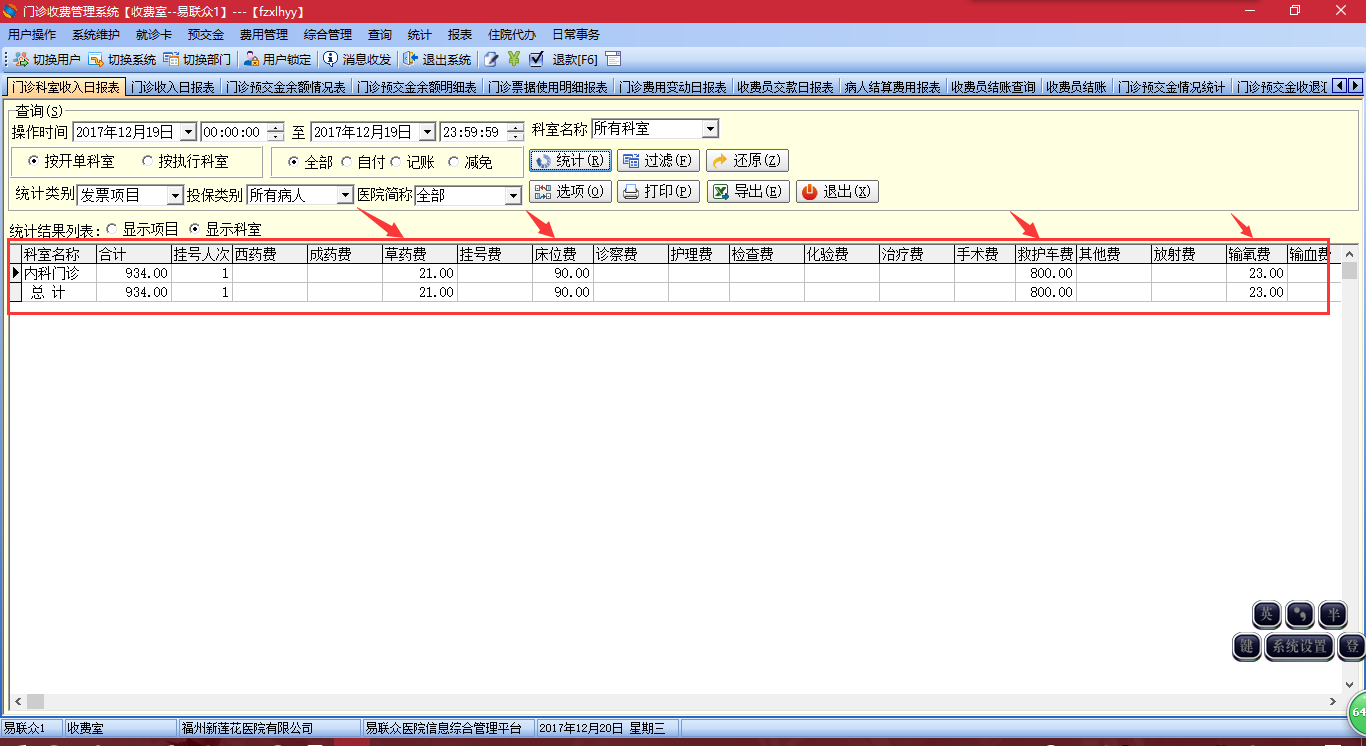Click the 退出系统 exit system toolbar icon
Screen dimensions: 1366x746
click(437, 59)
